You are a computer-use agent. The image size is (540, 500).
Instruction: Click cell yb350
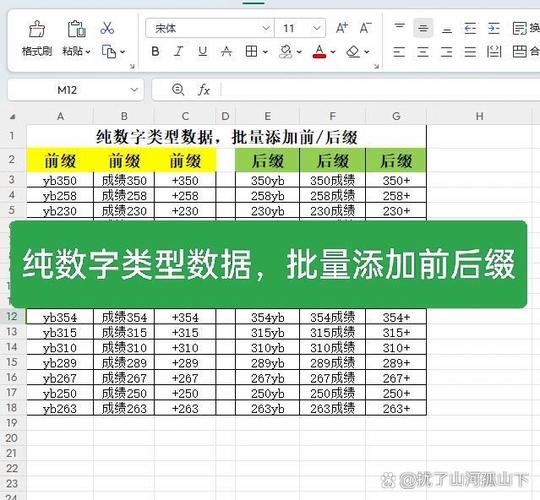coord(60,180)
